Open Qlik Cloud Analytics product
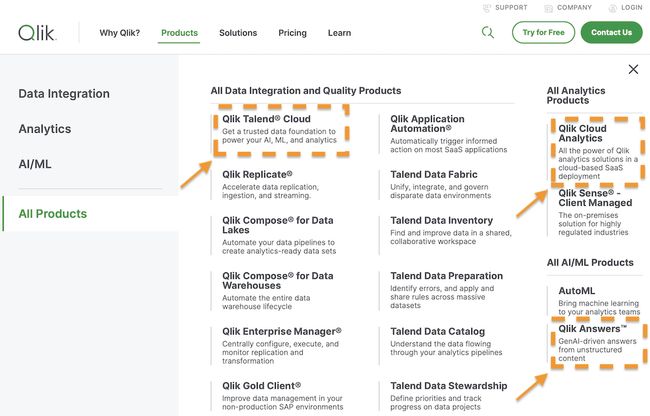Screen dimensions: 650x416 click(582, 133)
